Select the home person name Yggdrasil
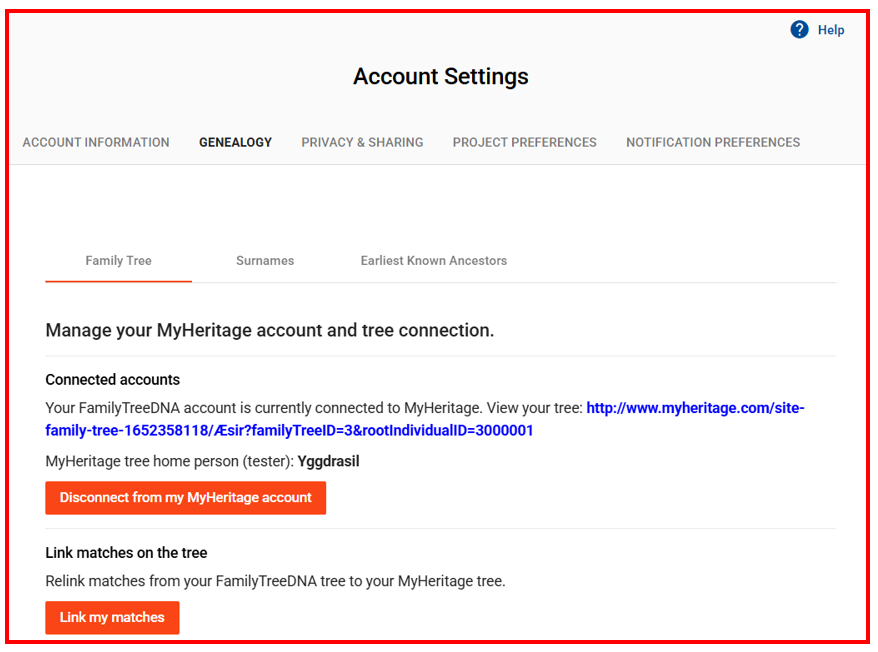 (x=328, y=462)
